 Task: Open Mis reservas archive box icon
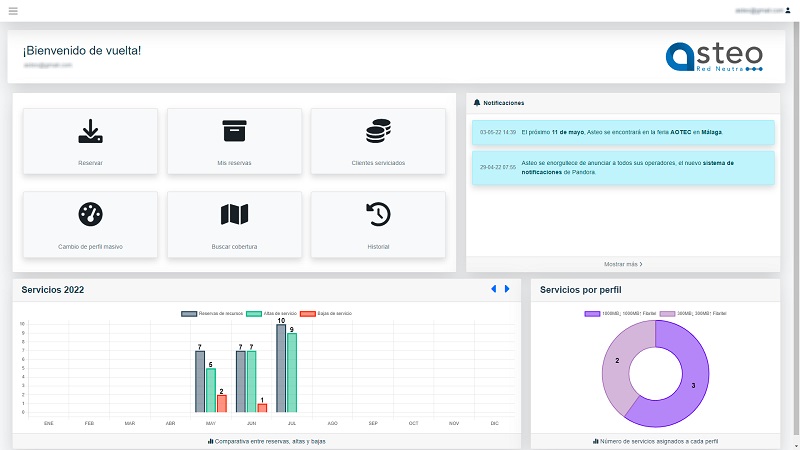coord(234,131)
